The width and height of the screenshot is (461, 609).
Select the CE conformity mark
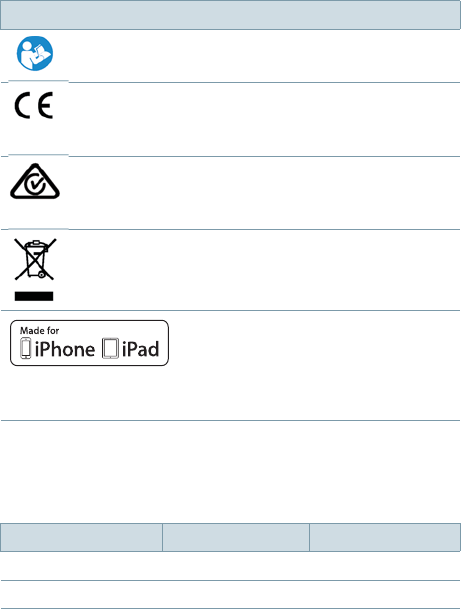[x=34, y=105]
